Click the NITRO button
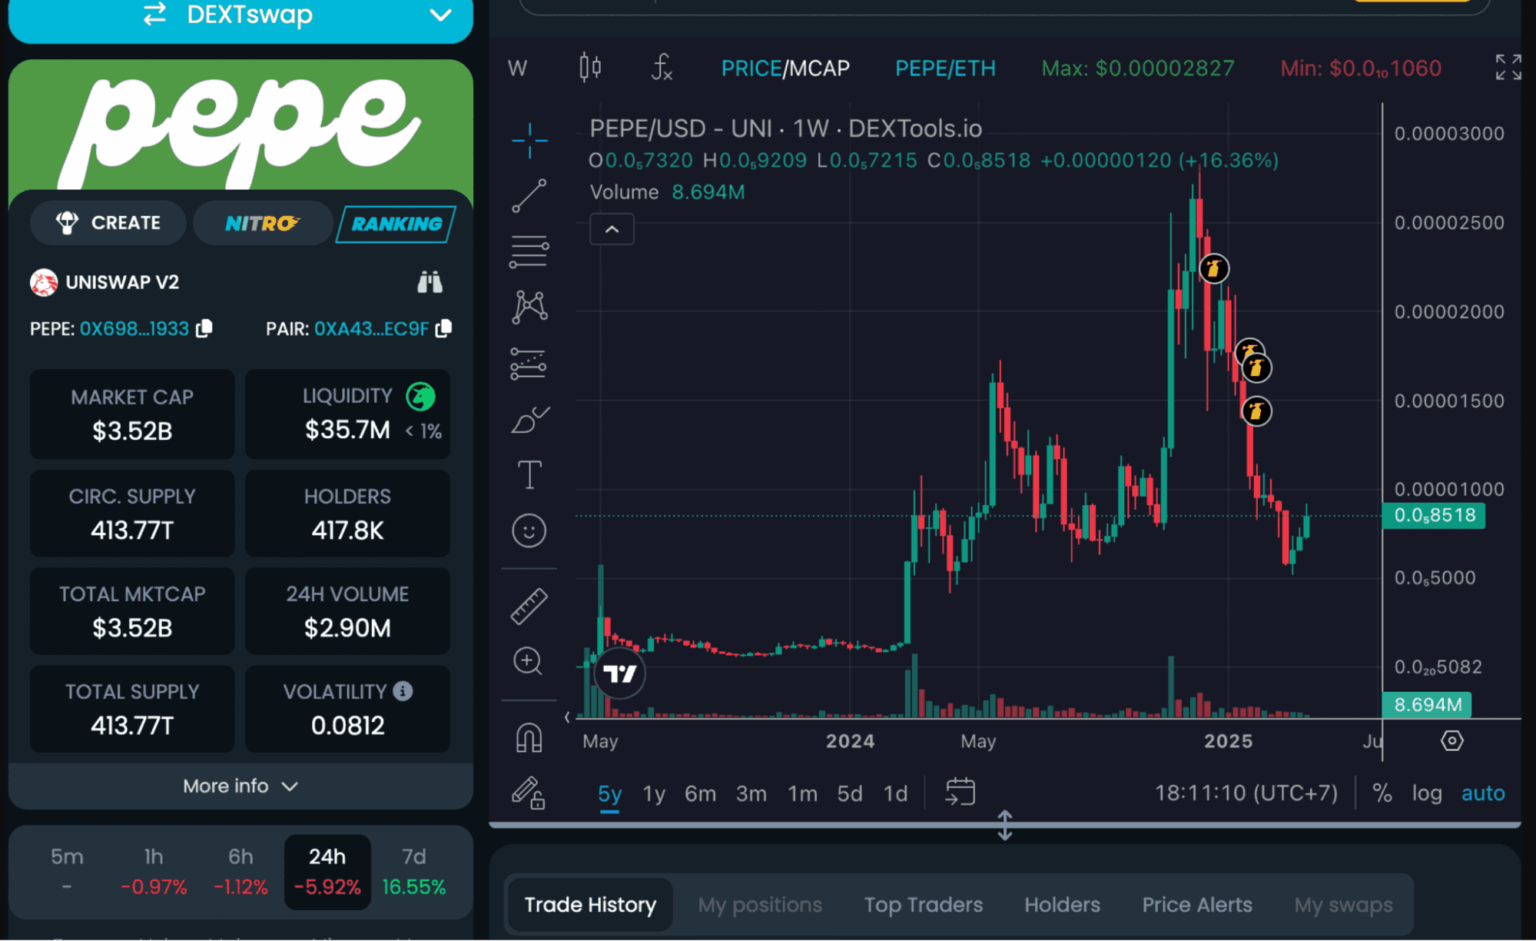This screenshot has width=1536, height=941. point(262,223)
